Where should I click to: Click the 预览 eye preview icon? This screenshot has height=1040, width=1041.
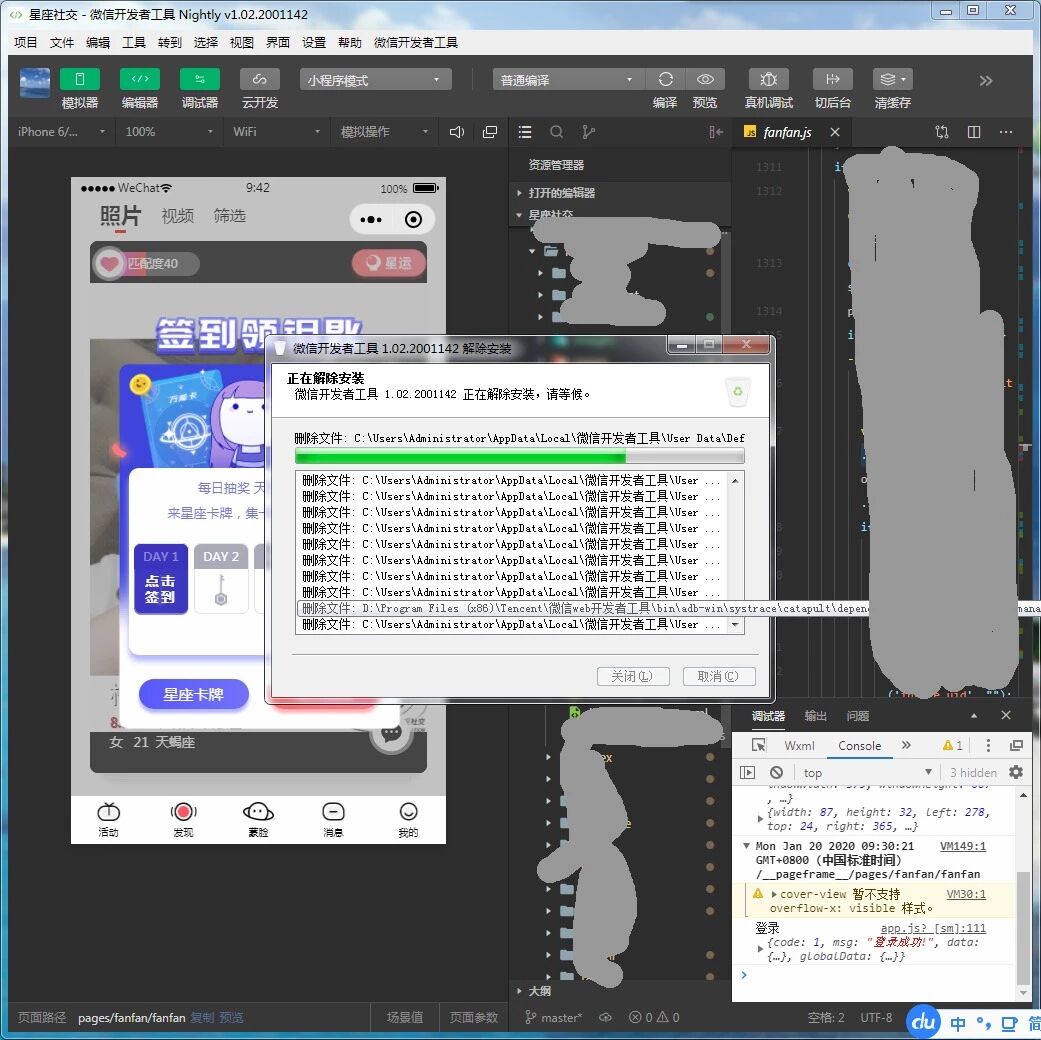click(x=705, y=80)
